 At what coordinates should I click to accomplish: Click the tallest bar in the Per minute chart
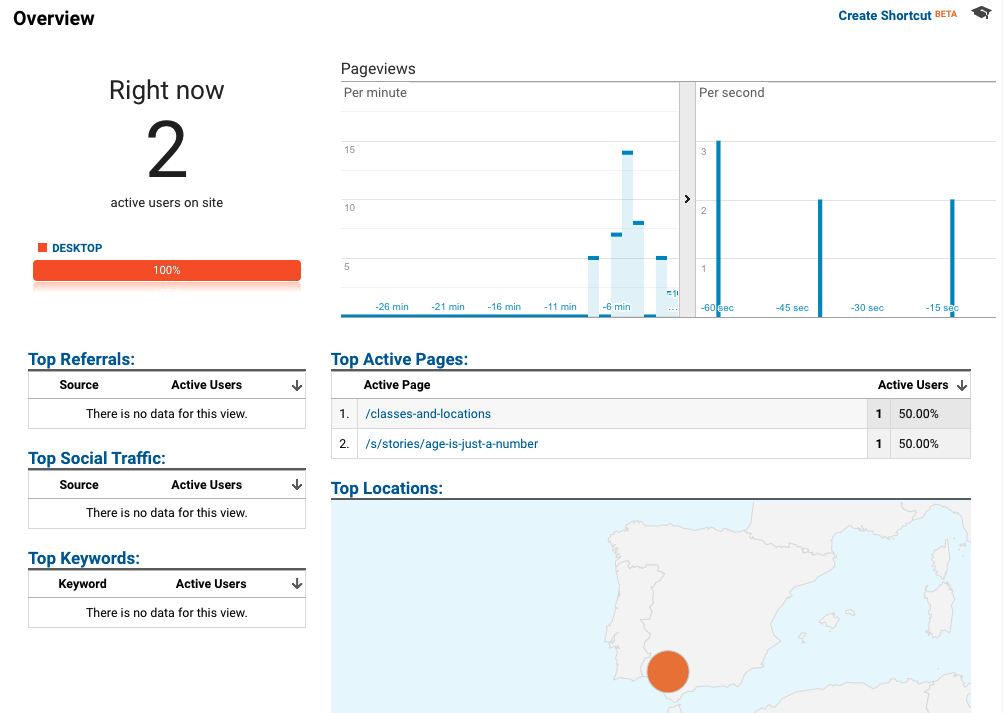[627, 200]
